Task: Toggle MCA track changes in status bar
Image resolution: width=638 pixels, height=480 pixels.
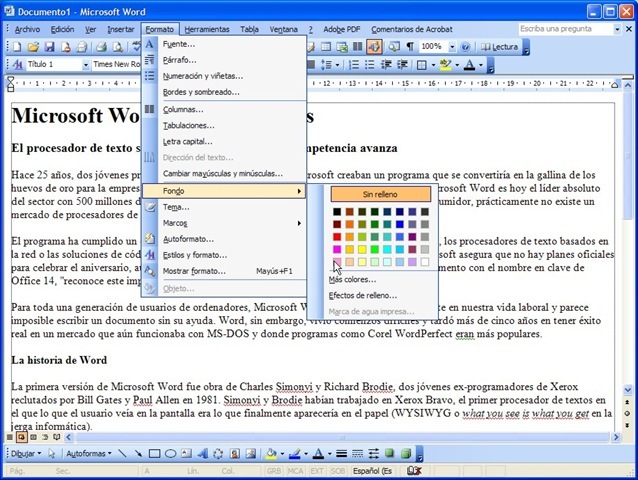Action: click(295, 471)
